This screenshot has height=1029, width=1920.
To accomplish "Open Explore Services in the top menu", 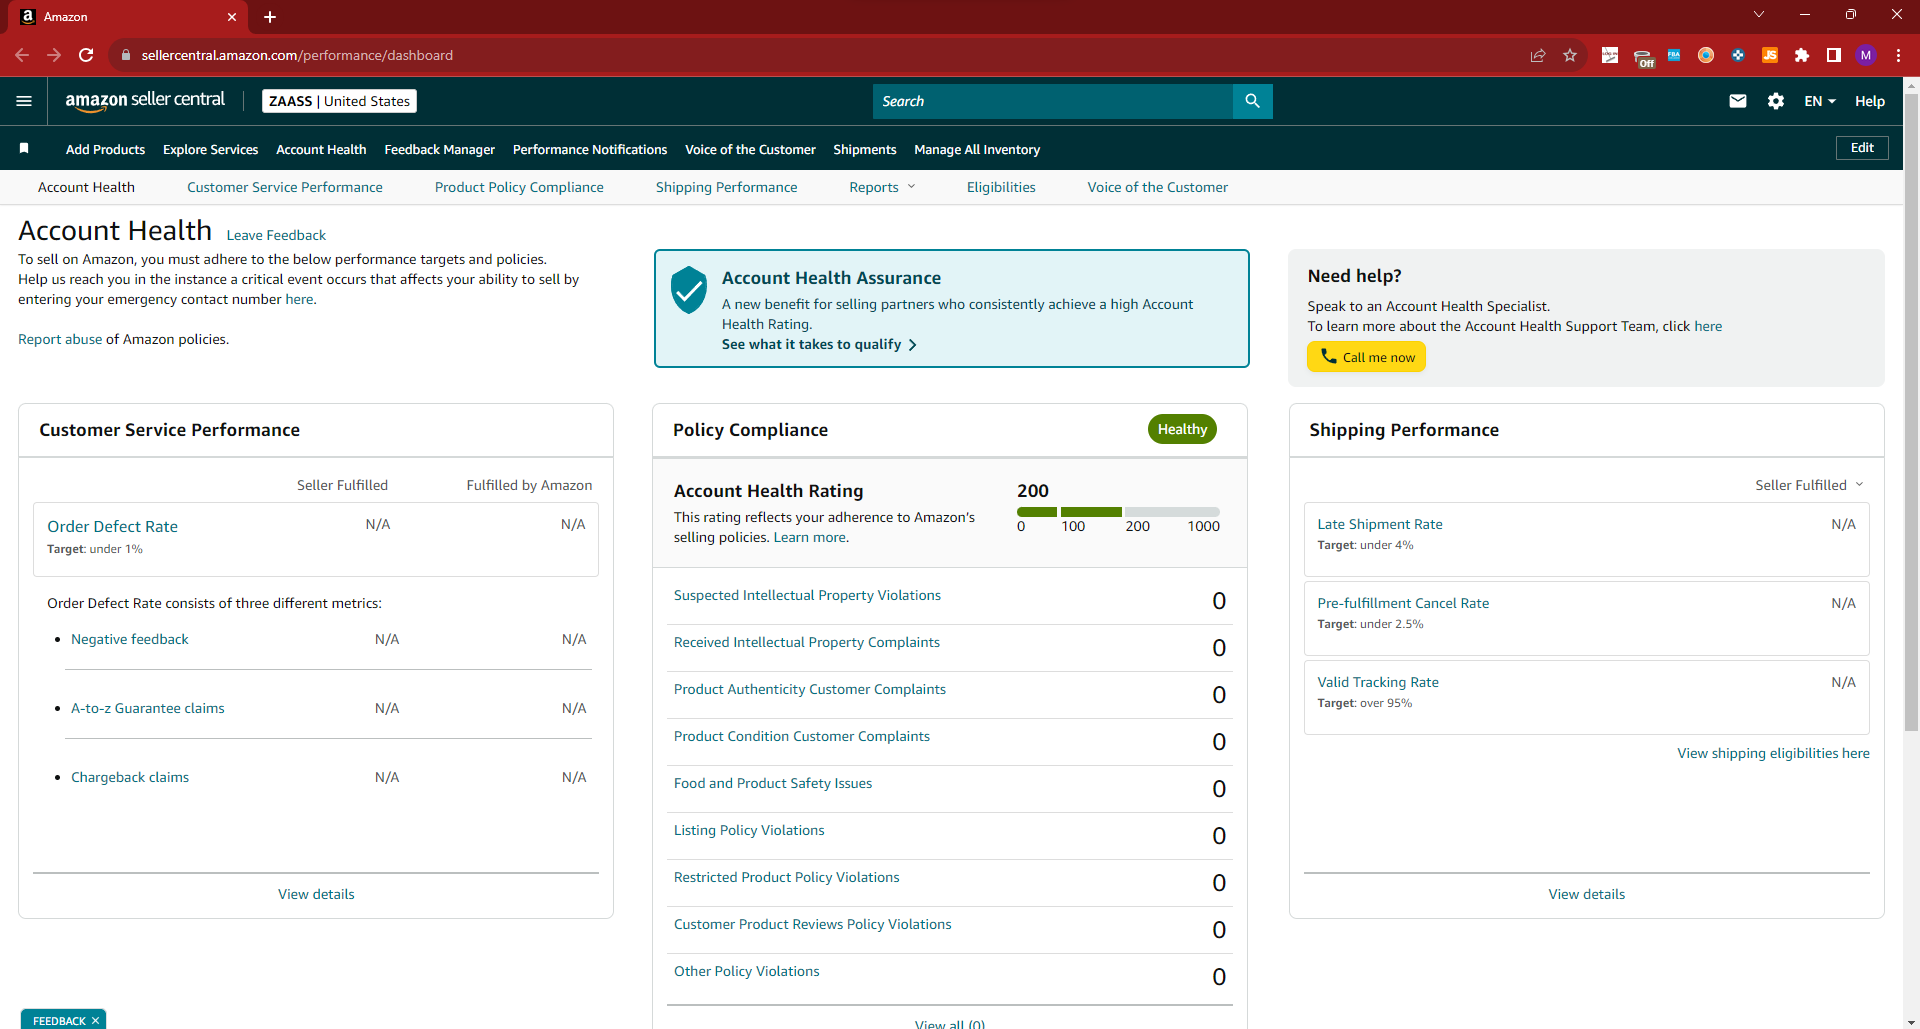I will (x=210, y=149).
